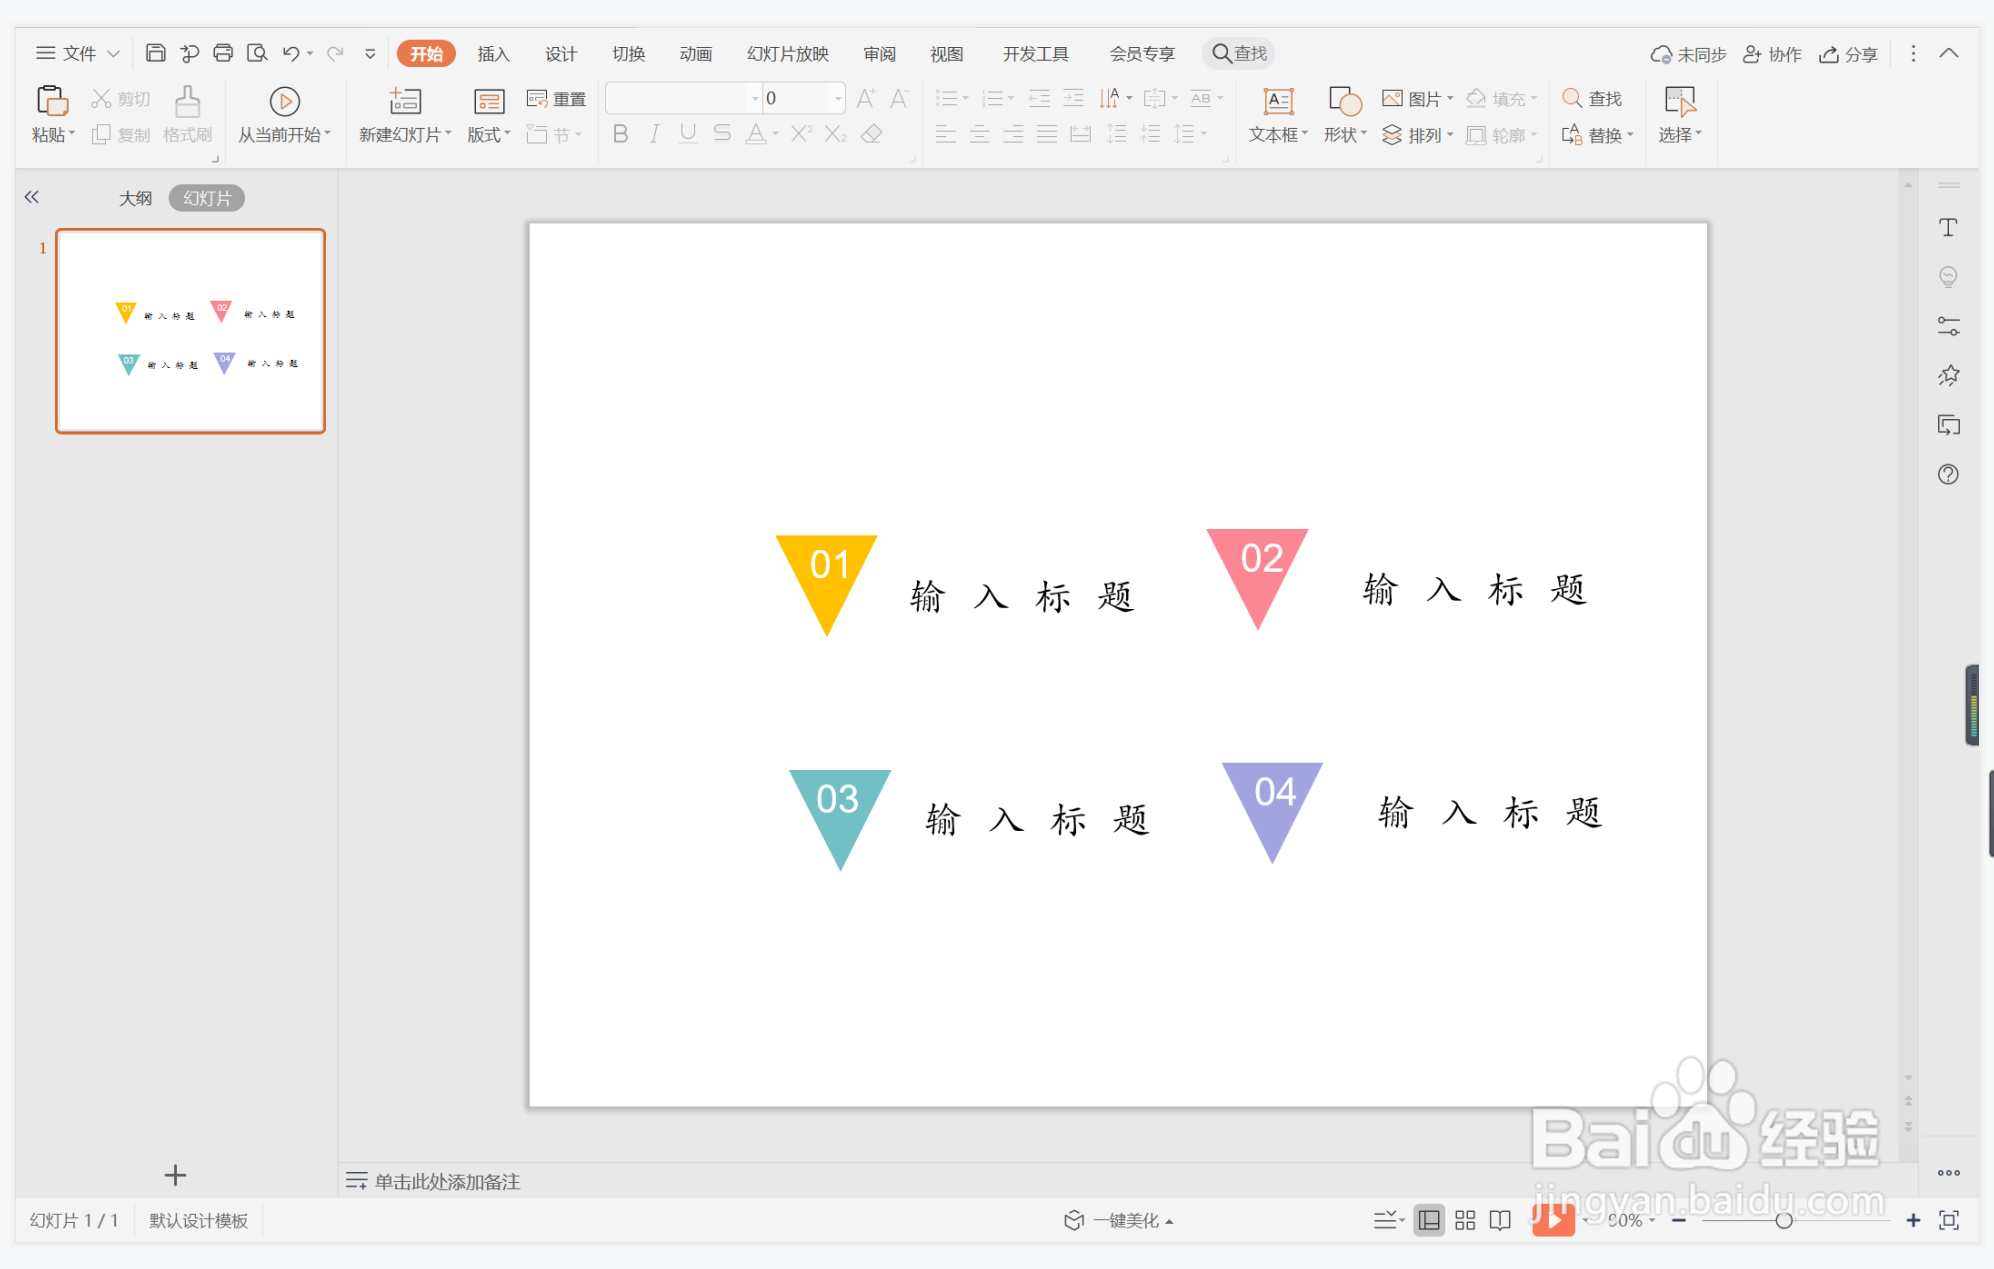Click the zoom slider handle

point(1783,1220)
